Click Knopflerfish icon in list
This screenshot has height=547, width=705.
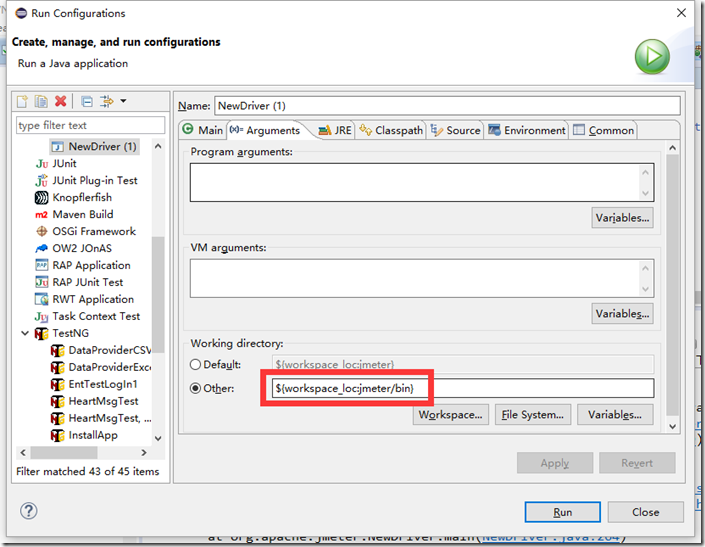(x=41, y=198)
